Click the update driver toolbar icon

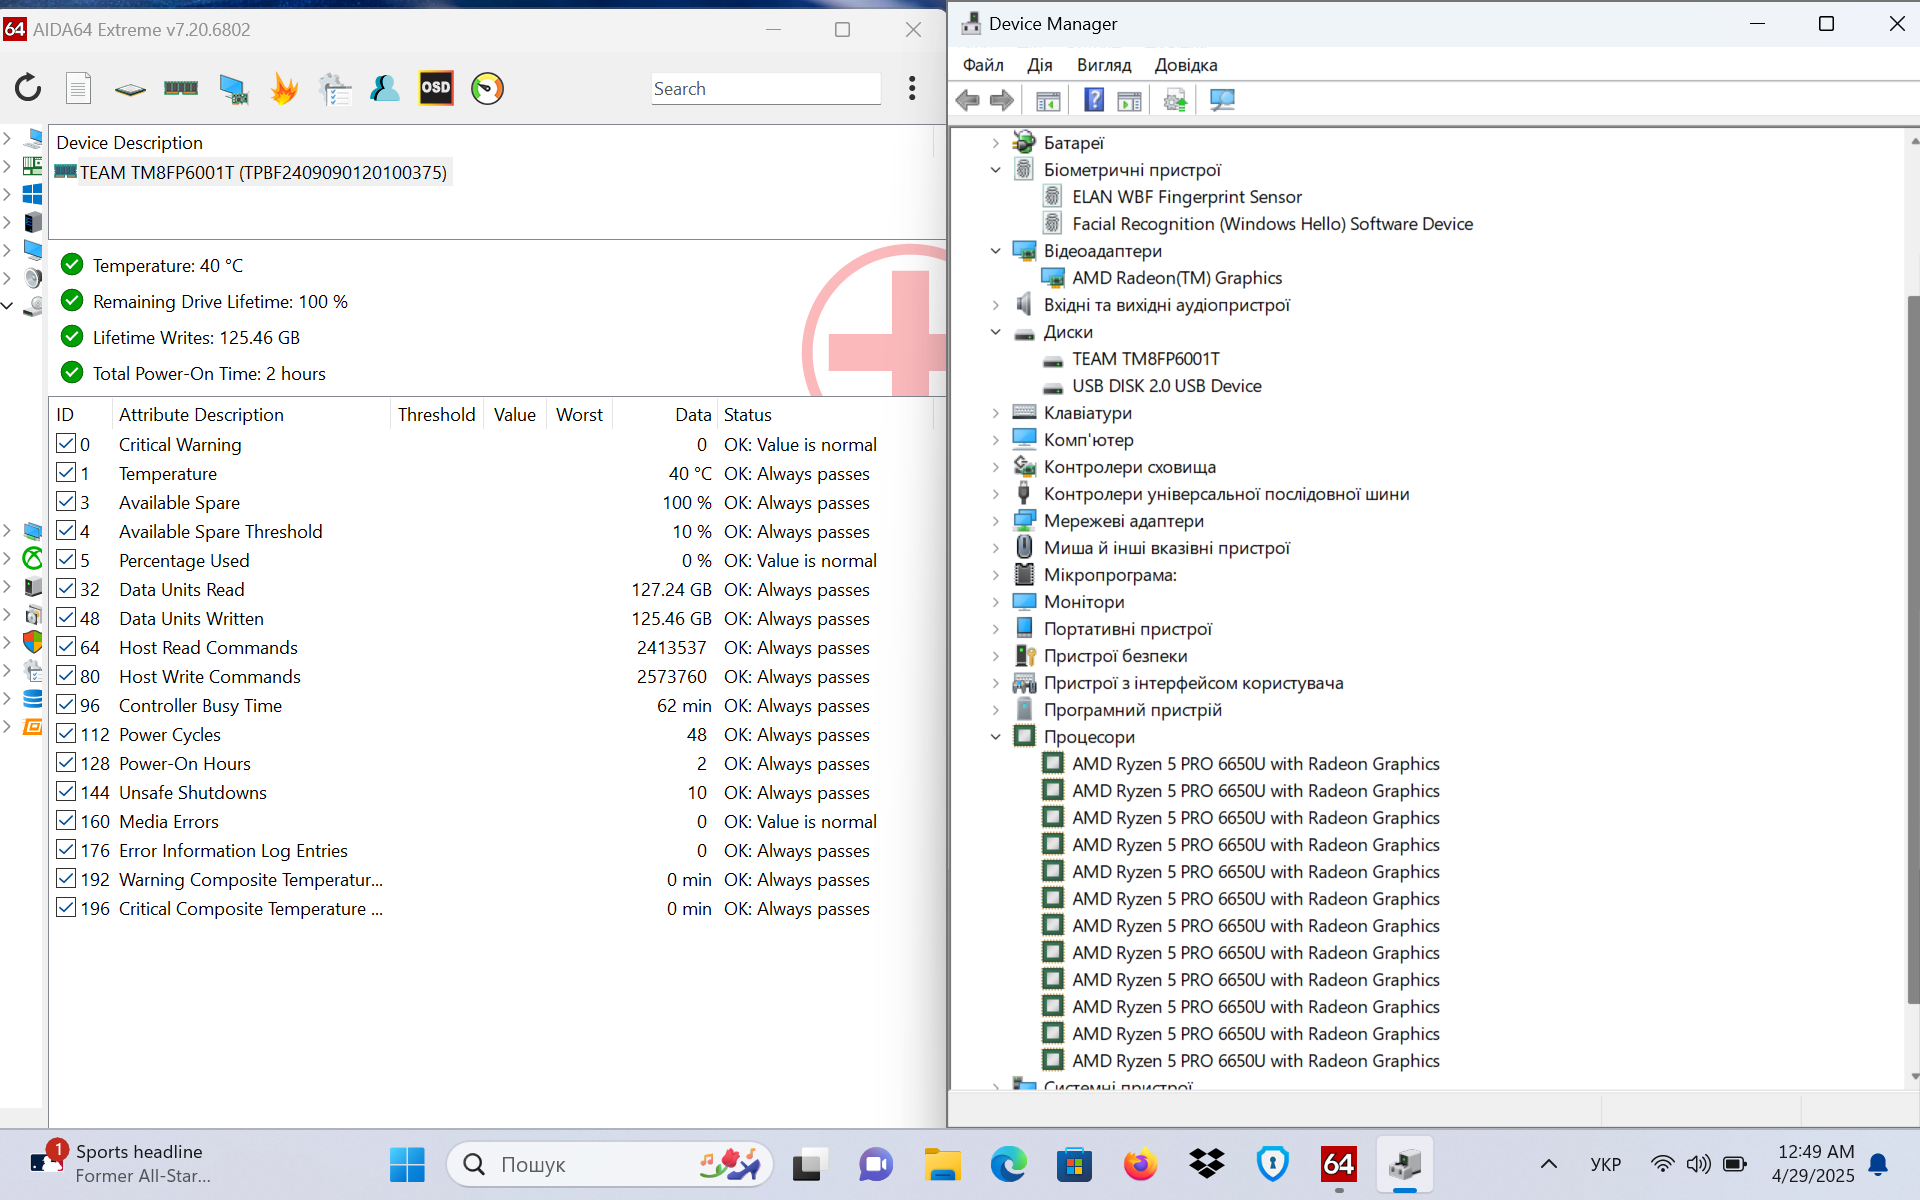pyautogui.click(x=1175, y=100)
